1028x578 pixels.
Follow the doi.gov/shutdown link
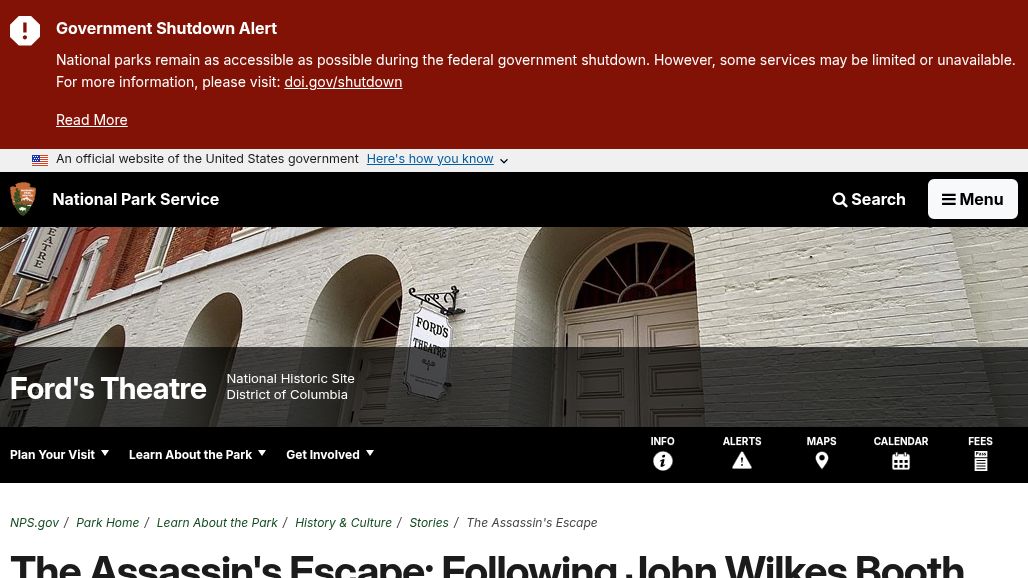click(x=343, y=82)
